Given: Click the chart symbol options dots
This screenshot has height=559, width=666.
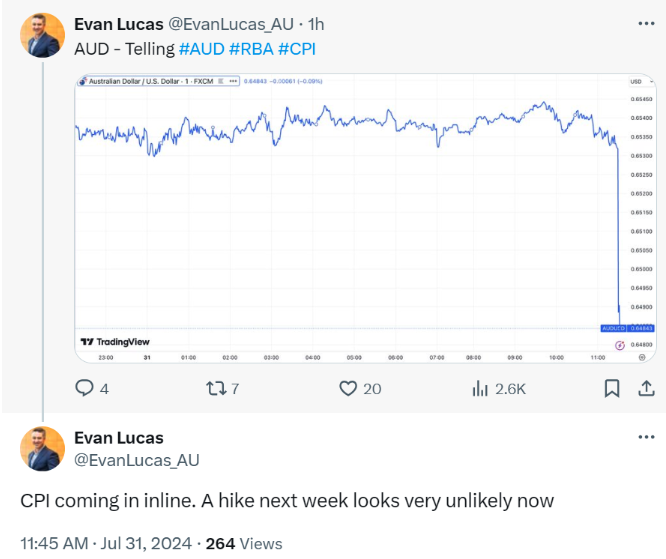Looking at the screenshot, I should tap(233, 81).
